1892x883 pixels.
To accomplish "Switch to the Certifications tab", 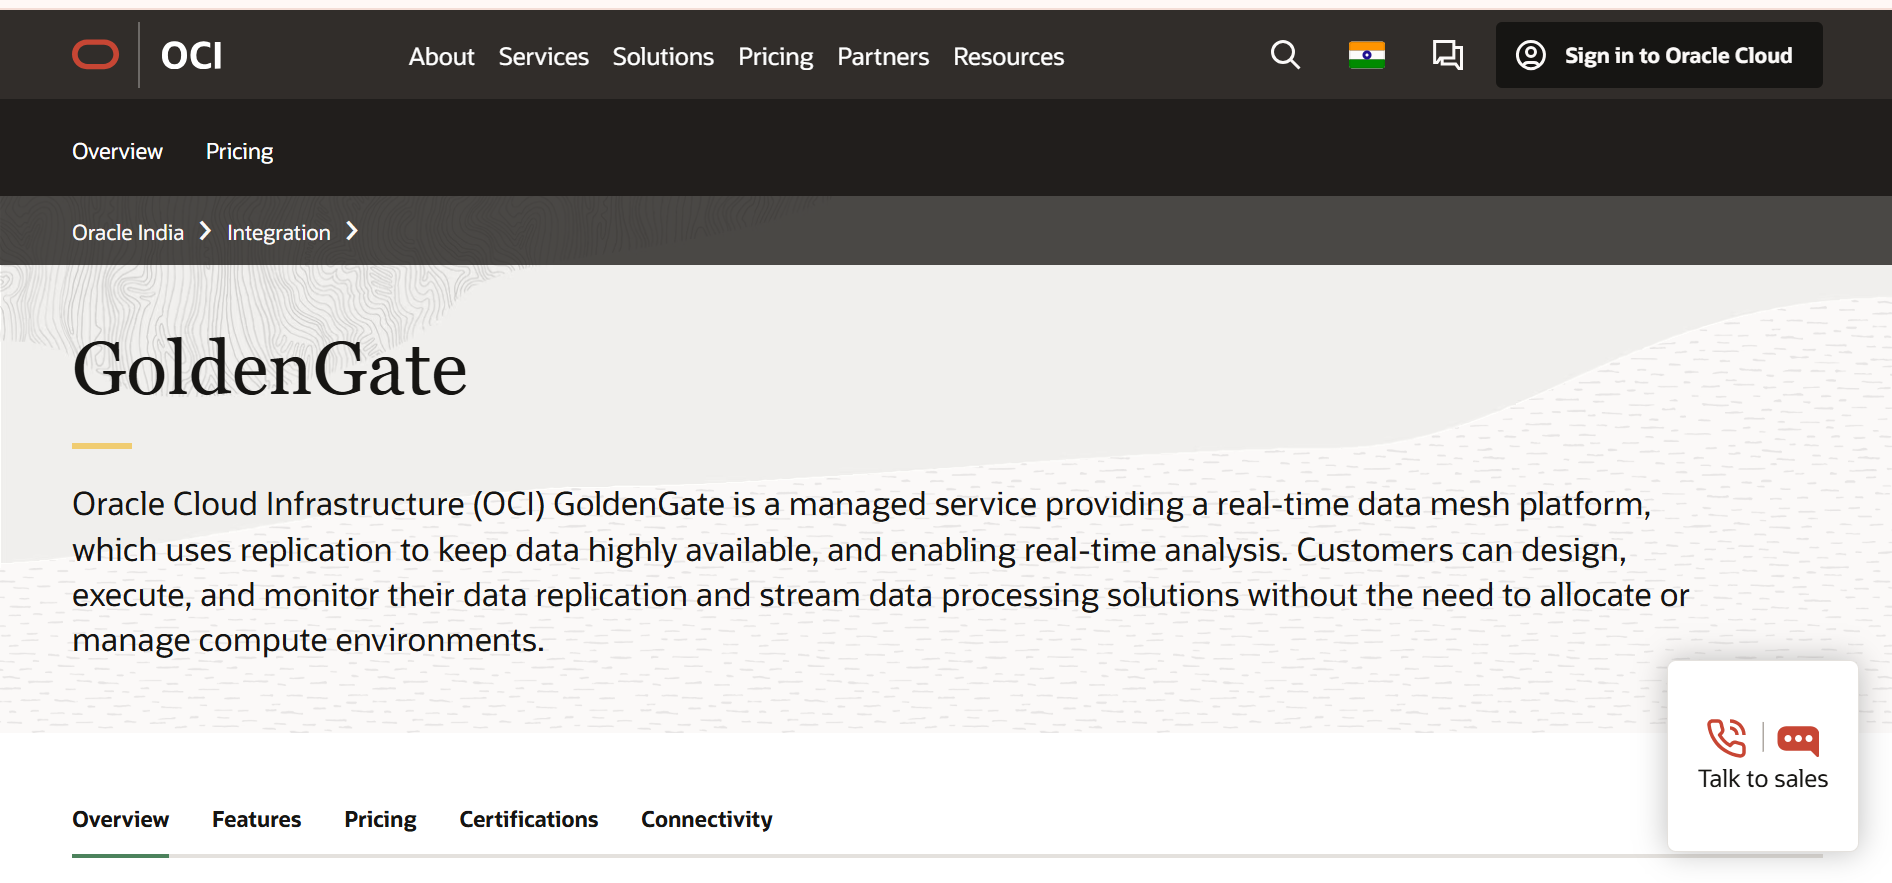I will click(x=528, y=819).
